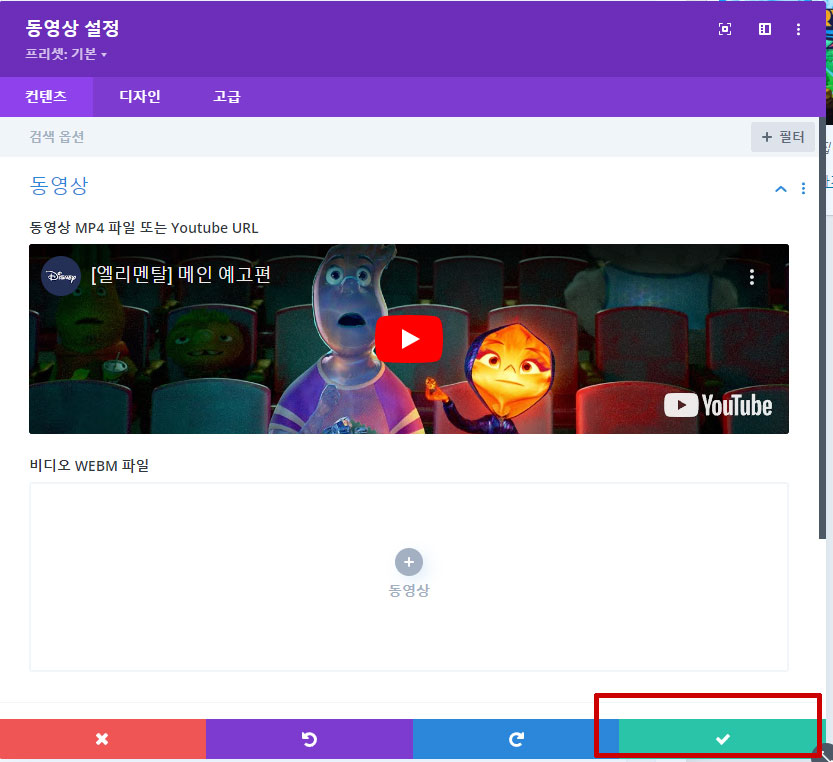This screenshot has height=762, width=833.
Task: Expand the settings modal to fullscreen
Action: pyautogui.click(x=725, y=29)
